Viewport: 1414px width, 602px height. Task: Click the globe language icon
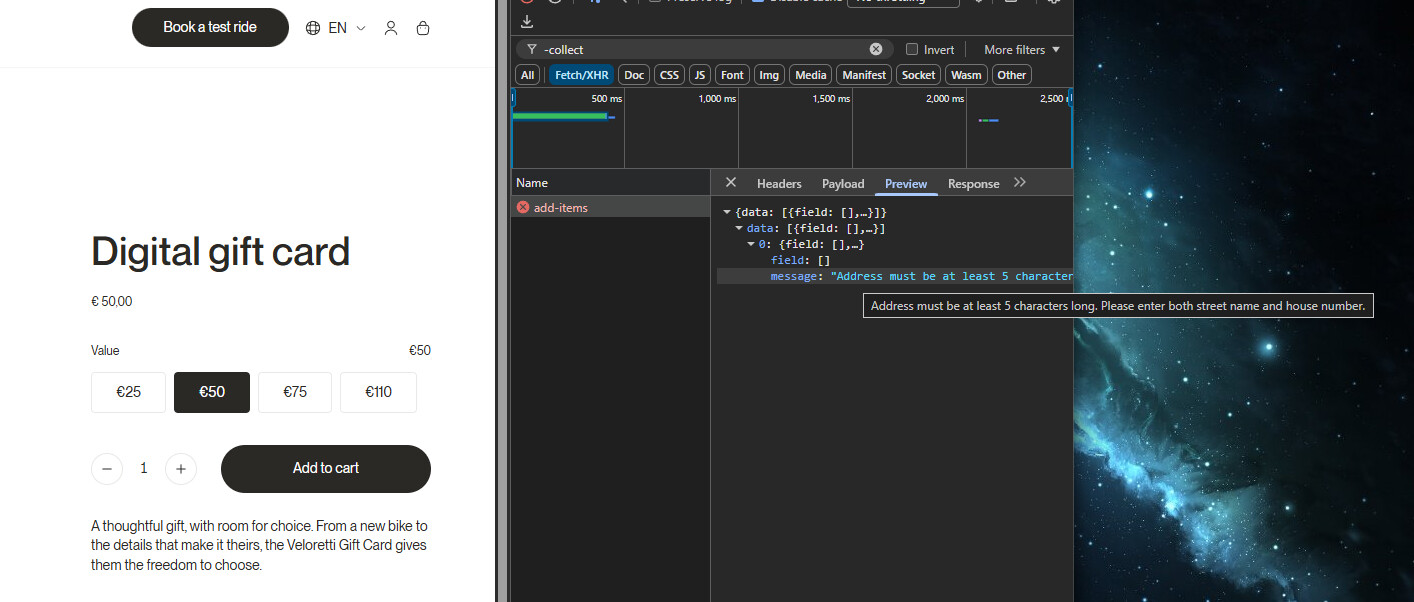click(x=313, y=28)
